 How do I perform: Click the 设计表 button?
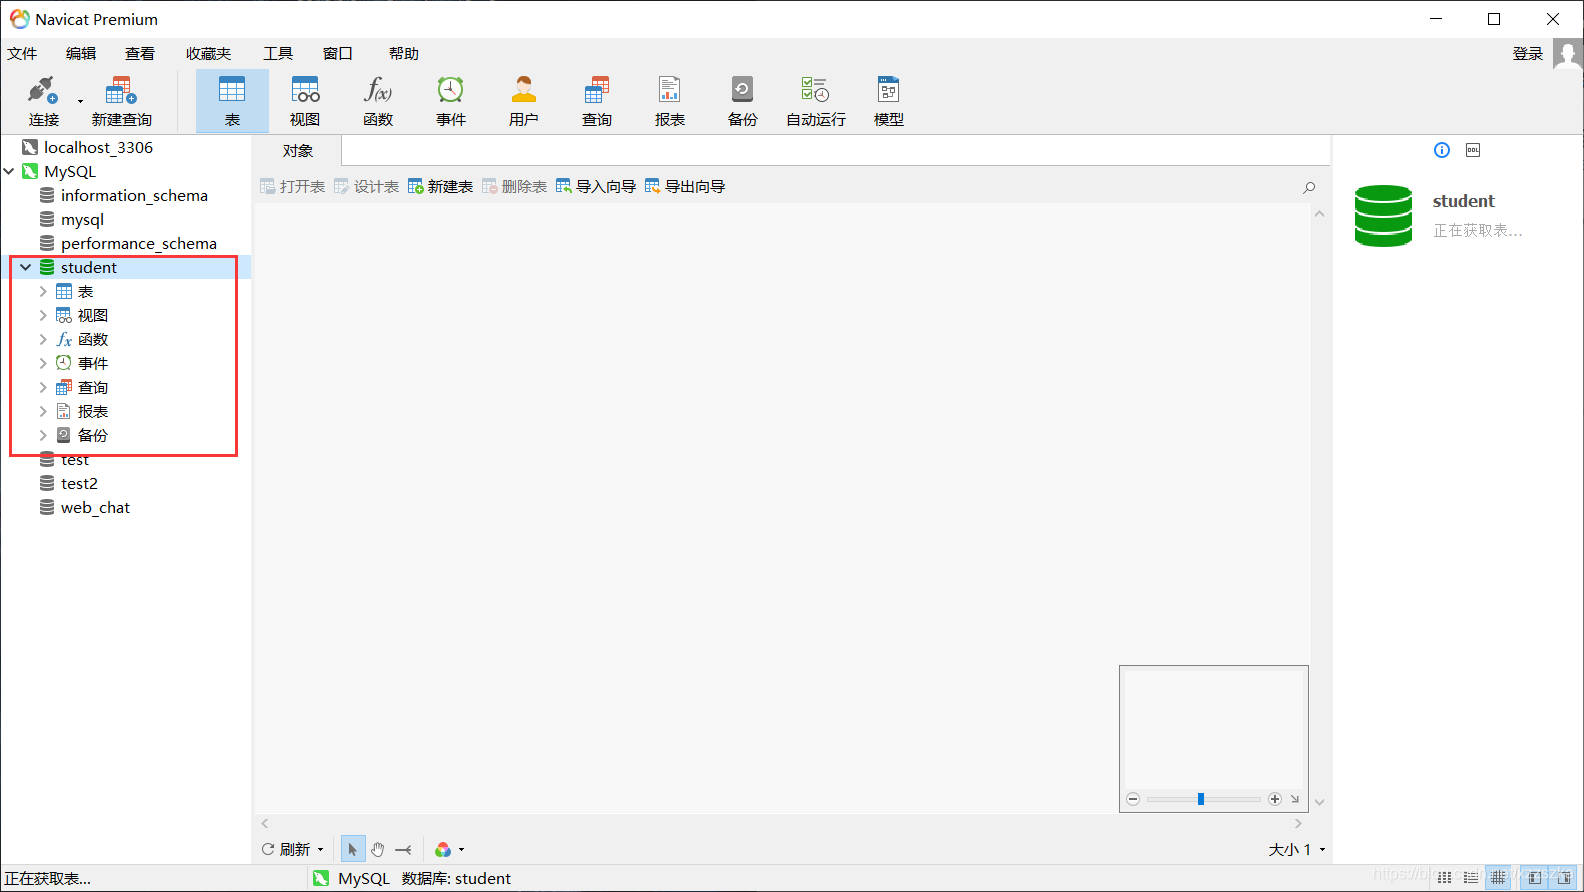point(367,187)
